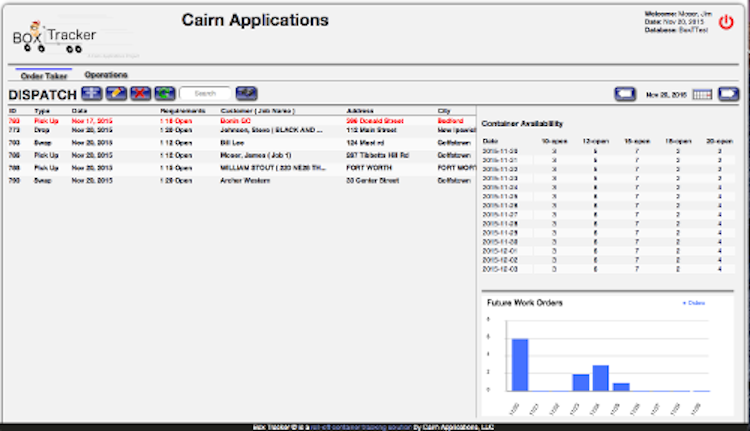Switch to the Order Taker tab

point(44,76)
